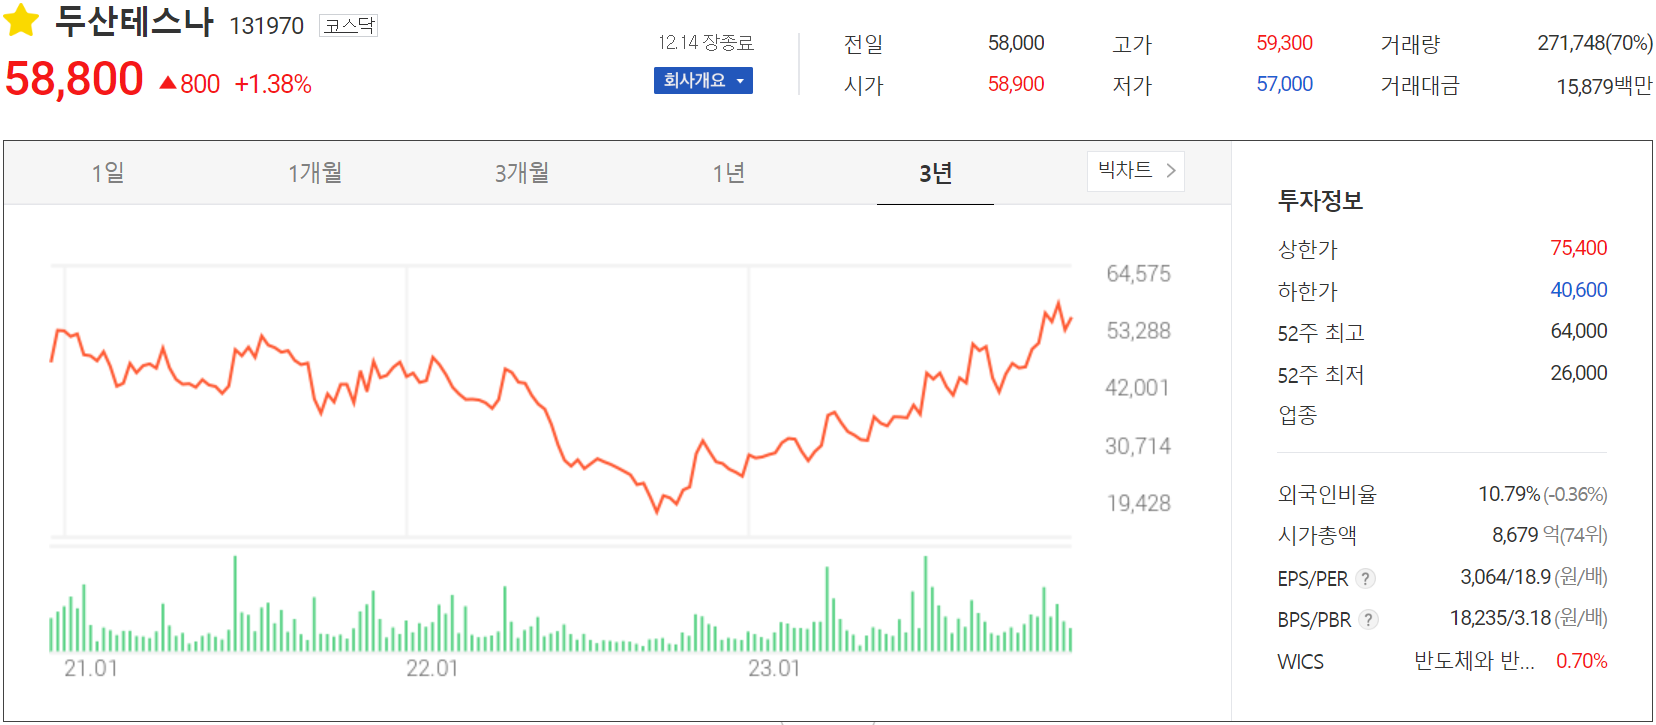The height and width of the screenshot is (725, 1656).
Task: Click the 거래대금 value 15,879백만
Action: tap(1604, 86)
